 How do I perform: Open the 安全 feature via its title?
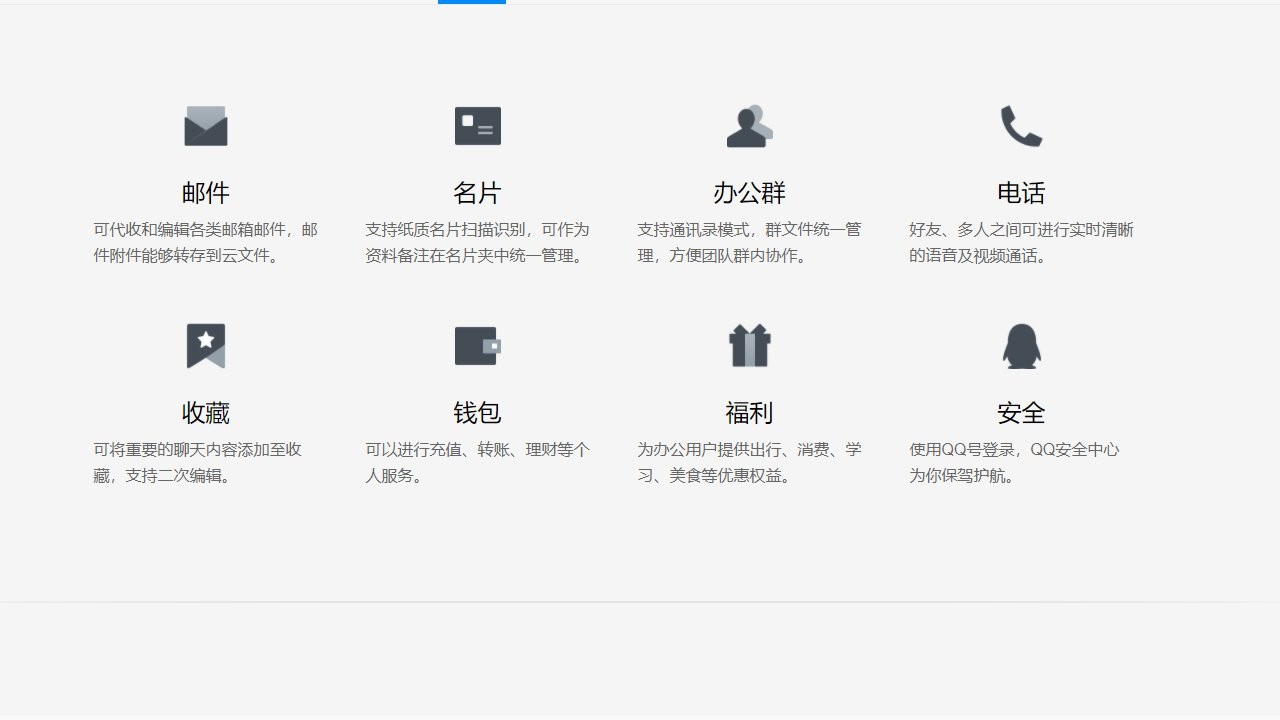point(1021,412)
